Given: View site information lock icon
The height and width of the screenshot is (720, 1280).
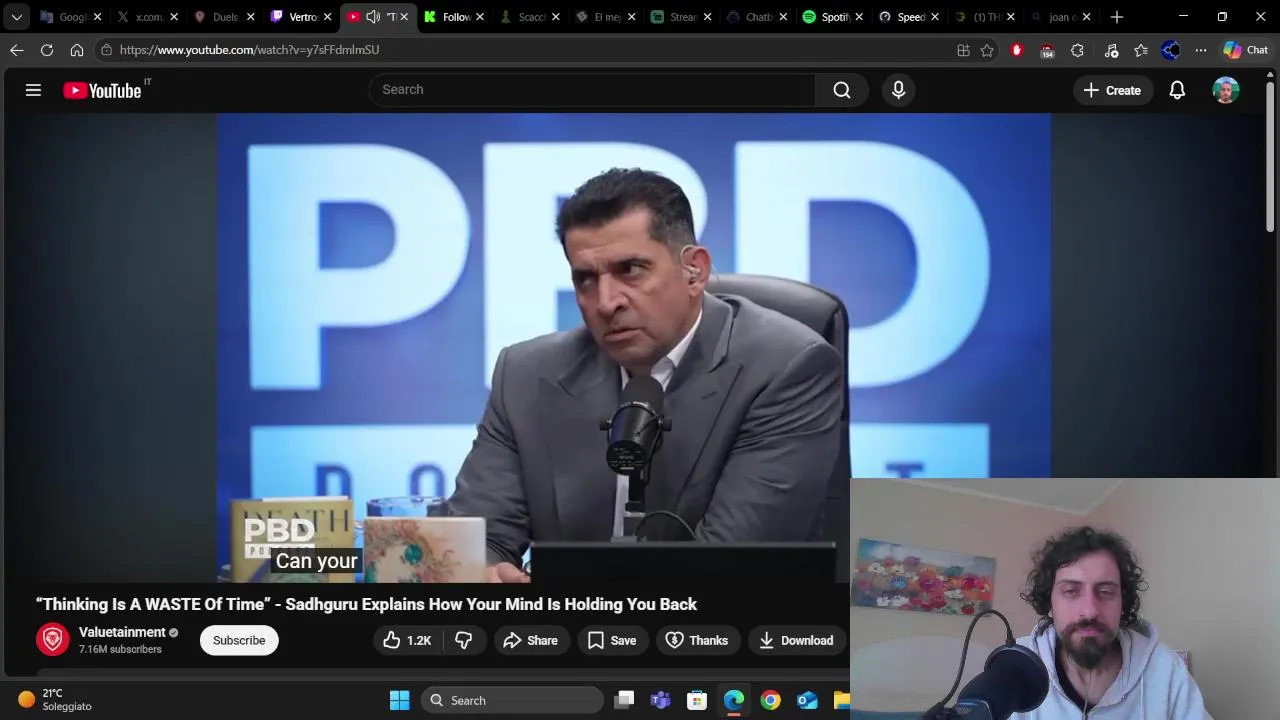Looking at the screenshot, I should point(107,50).
